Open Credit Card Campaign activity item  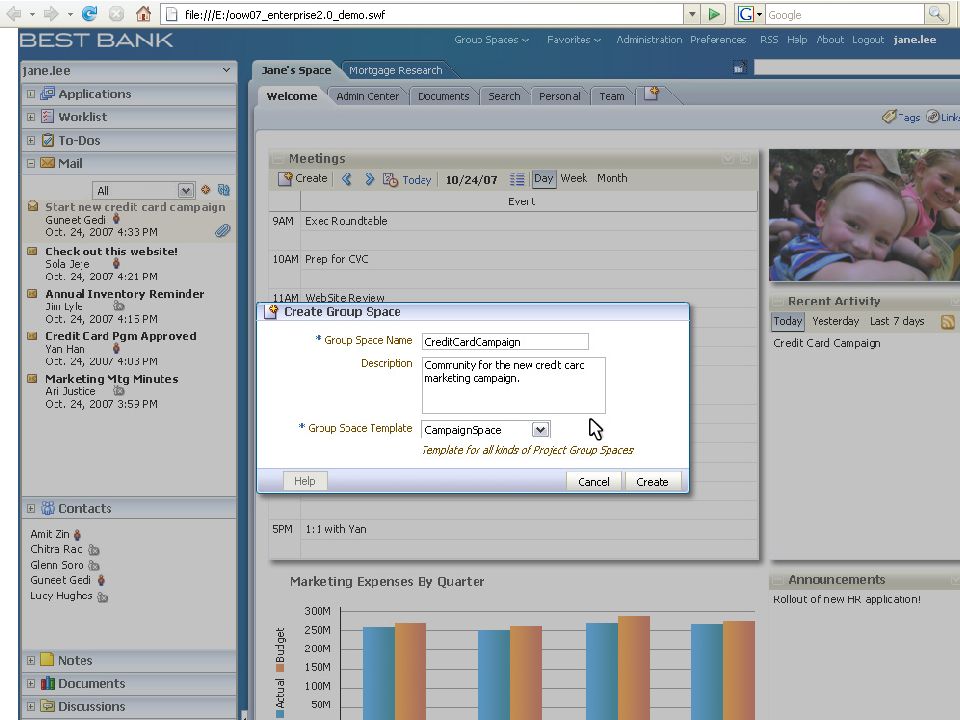click(x=827, y=343)
